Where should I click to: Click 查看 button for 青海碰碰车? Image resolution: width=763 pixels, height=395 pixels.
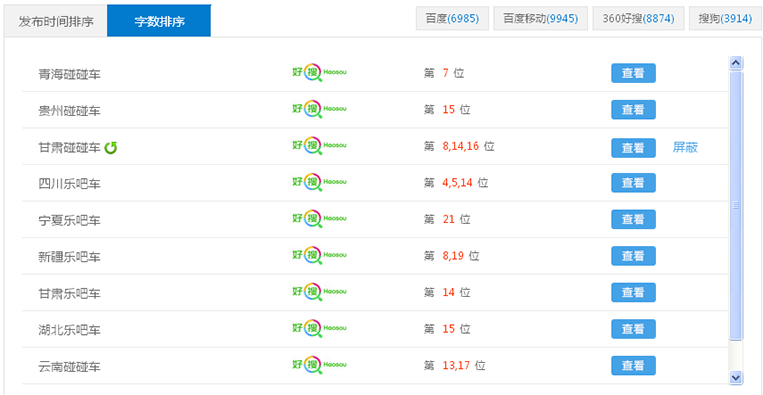point(633,73)
